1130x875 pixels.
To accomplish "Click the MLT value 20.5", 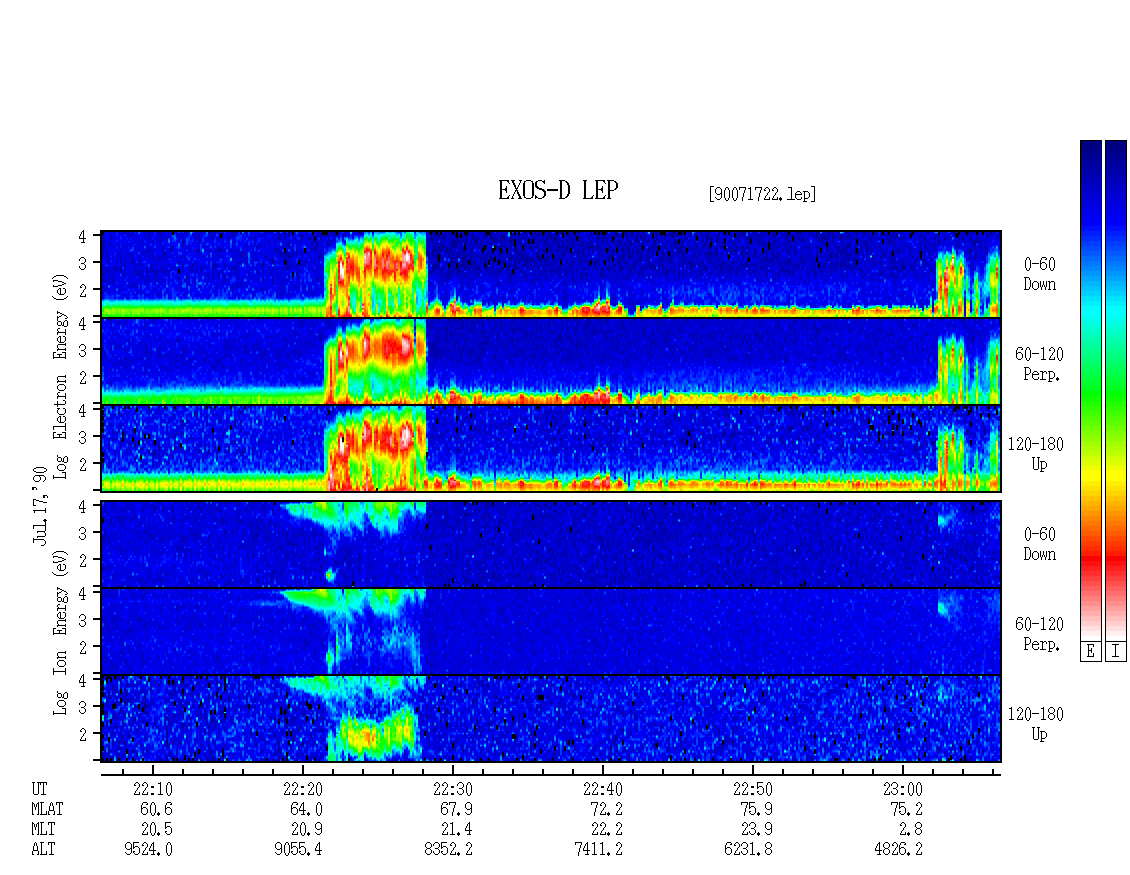I will click(156, 830).
